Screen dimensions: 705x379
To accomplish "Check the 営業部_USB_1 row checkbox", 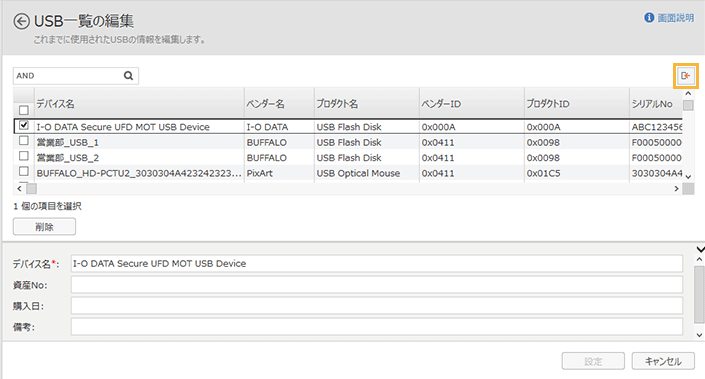I will tap(24, 141).
